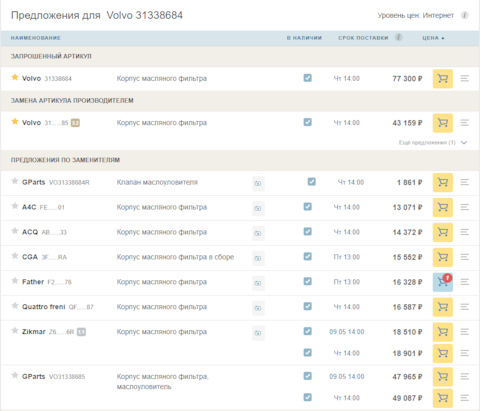Open details menu for Zikmar 18 510 ₽ row
Viewport: 480px width, 411px height.
point(465,332)
